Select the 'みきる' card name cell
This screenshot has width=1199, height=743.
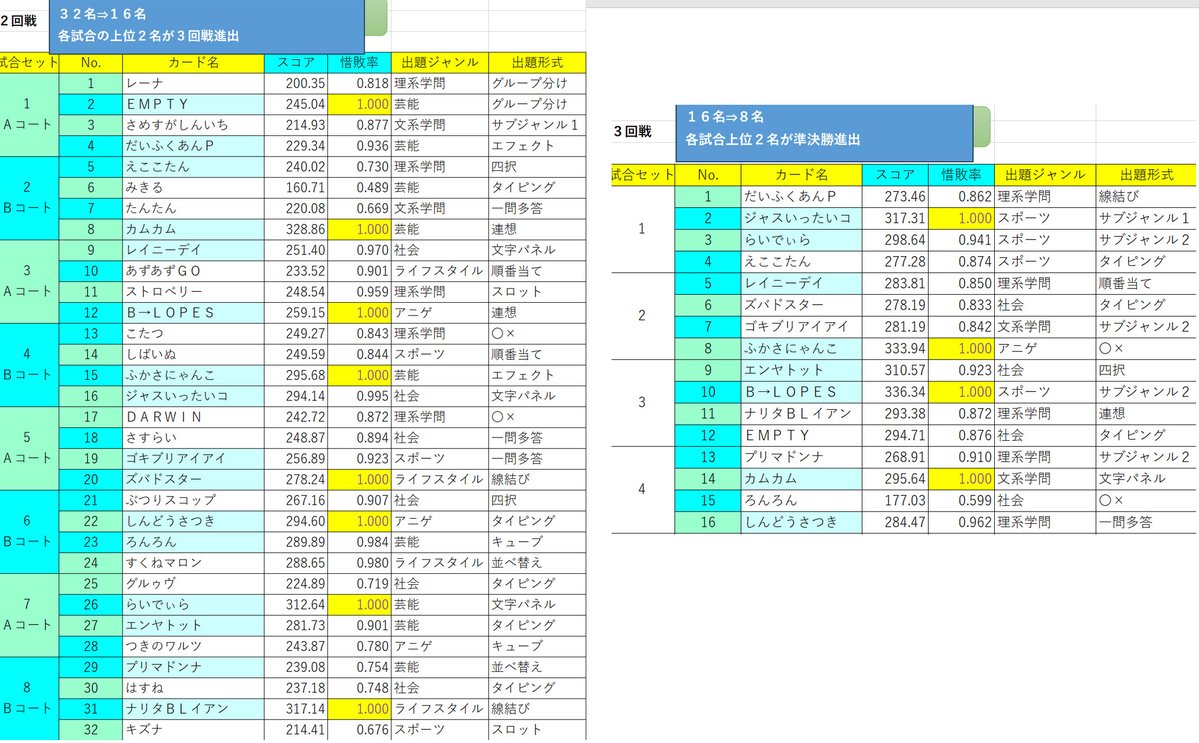click(193, 187)
